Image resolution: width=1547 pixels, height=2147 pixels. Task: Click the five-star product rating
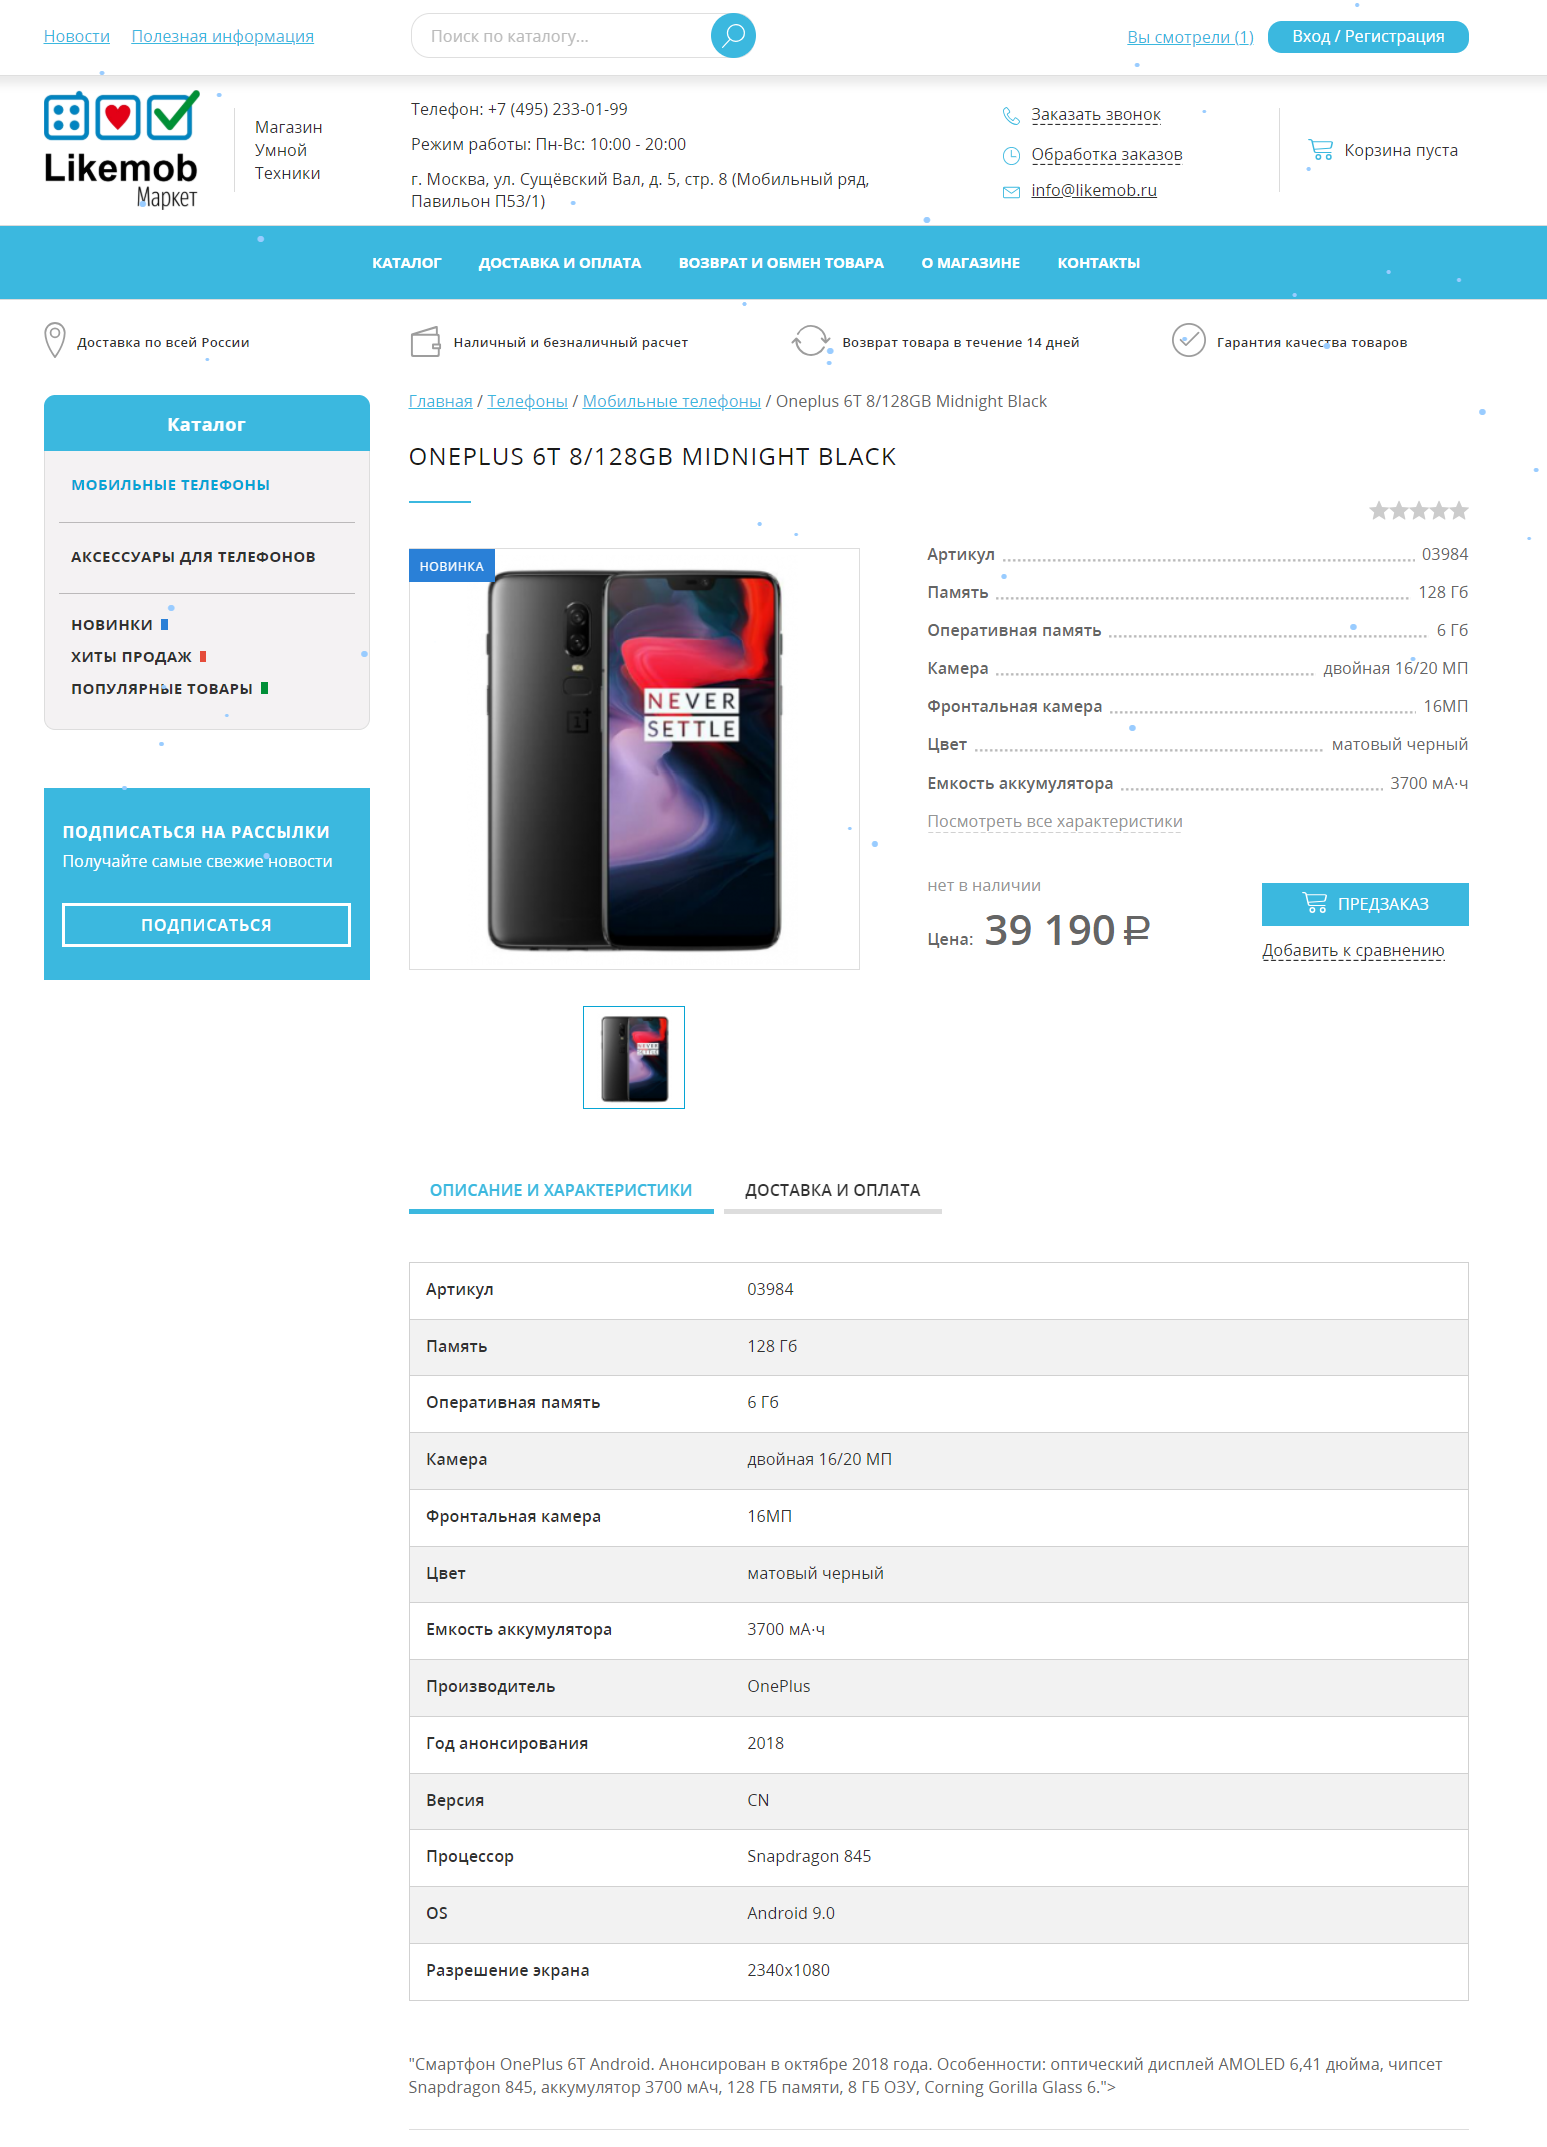click(x=1418, y=511)
